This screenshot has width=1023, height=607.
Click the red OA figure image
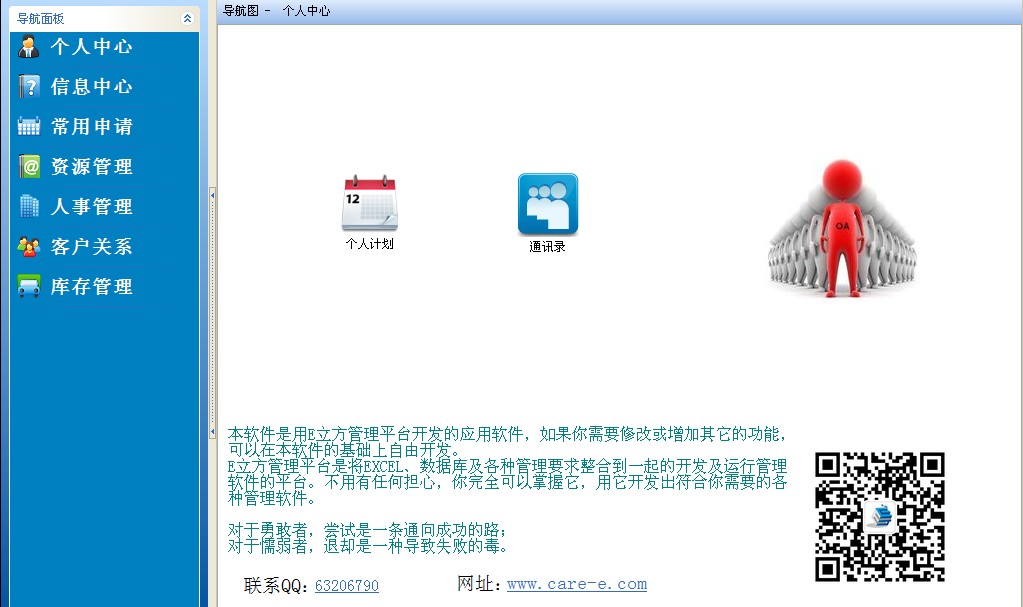[842, 228]
